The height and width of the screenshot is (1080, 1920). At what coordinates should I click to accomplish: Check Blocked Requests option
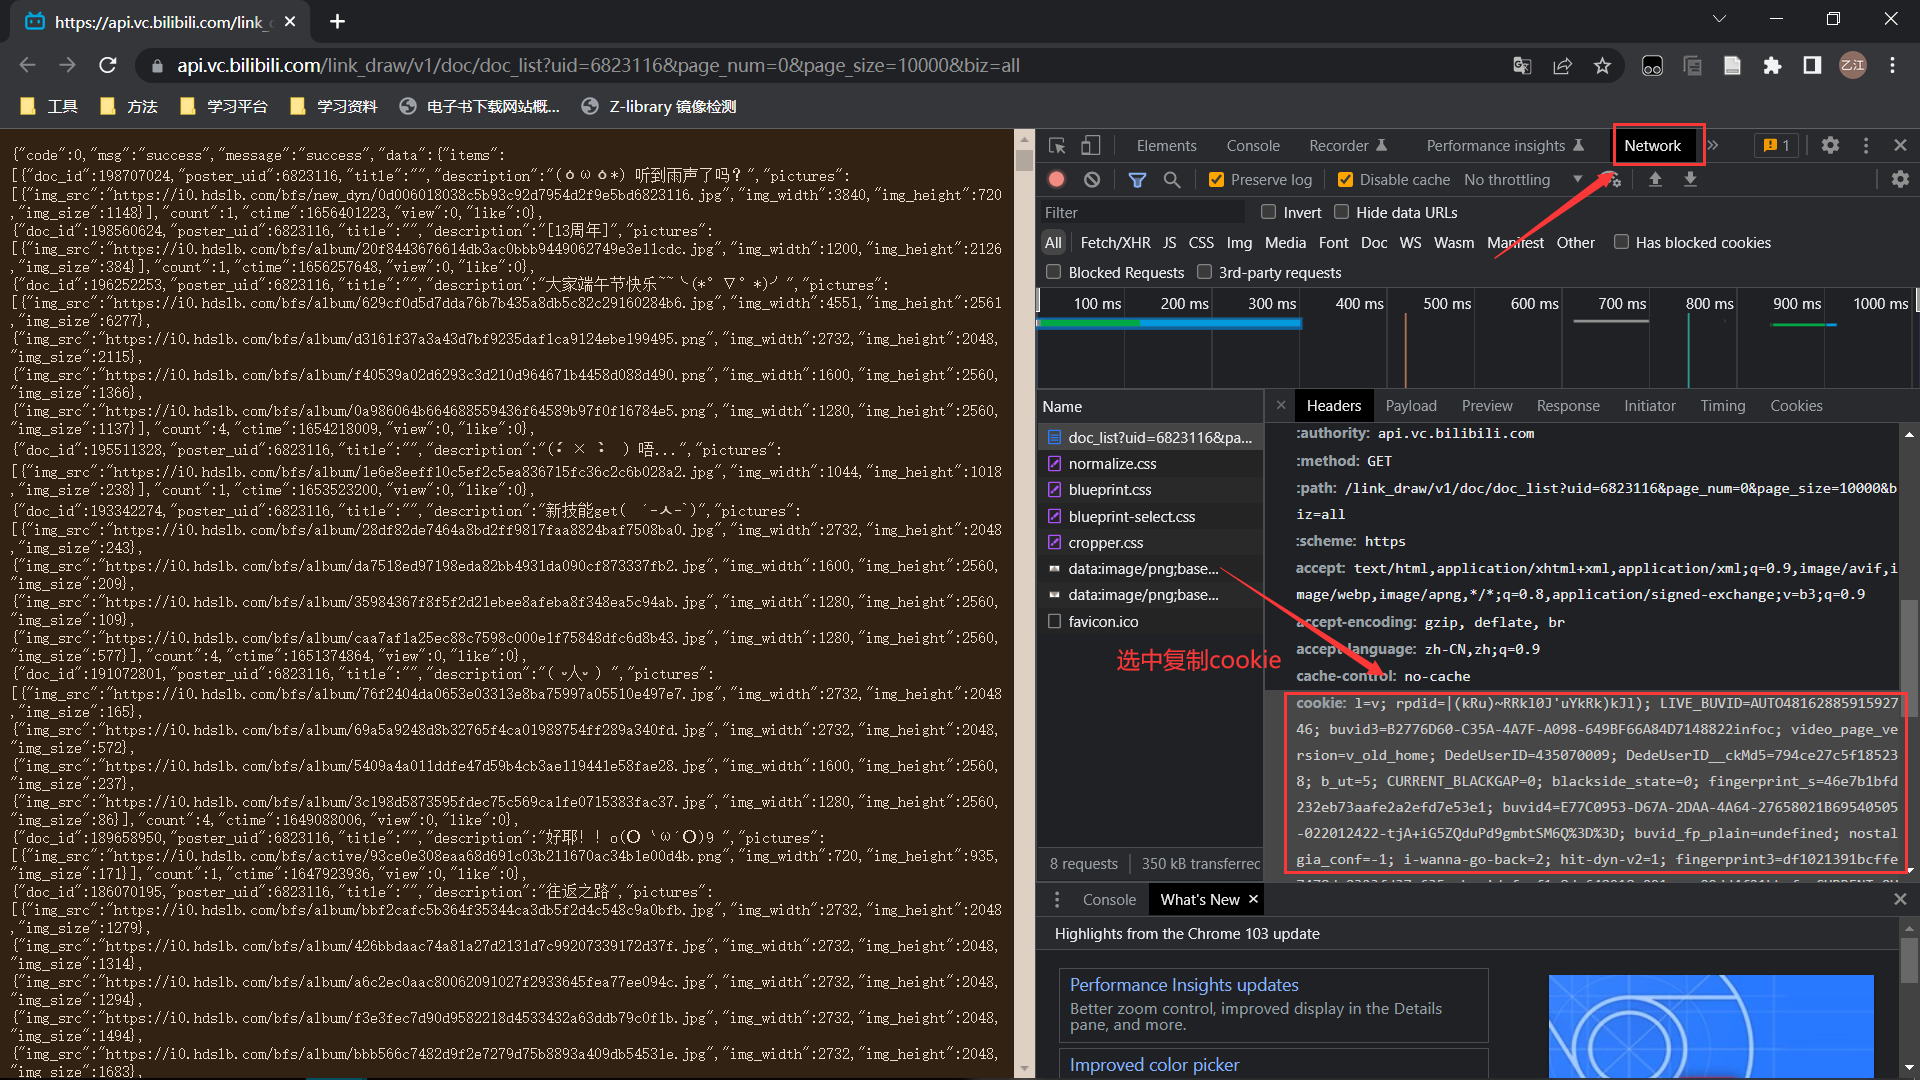click(x=1053, y=272)
